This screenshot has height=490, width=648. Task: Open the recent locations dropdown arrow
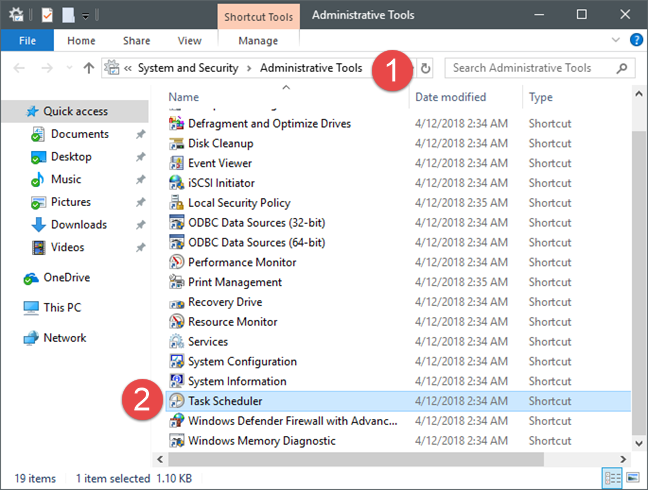[x=69, y=68]
